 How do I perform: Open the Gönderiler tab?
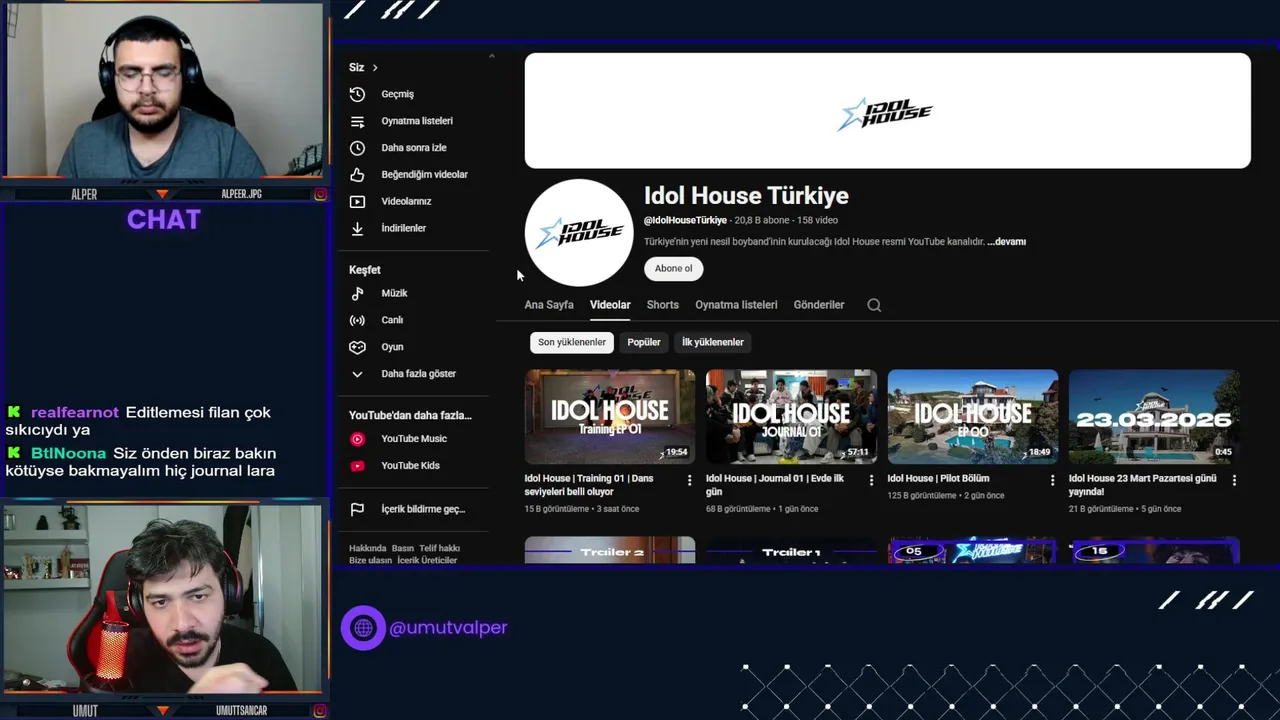pyautogui.click(x=819, y=305)
